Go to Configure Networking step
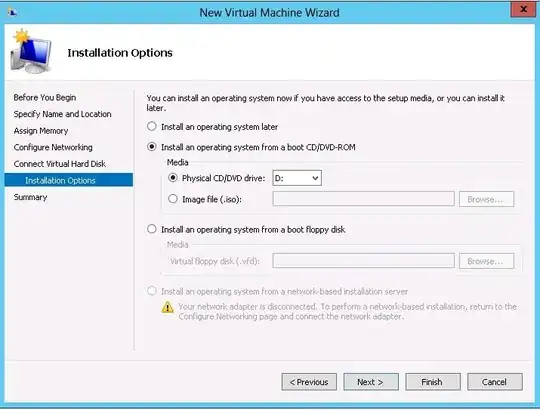540x410 pixels. [53, 147]
